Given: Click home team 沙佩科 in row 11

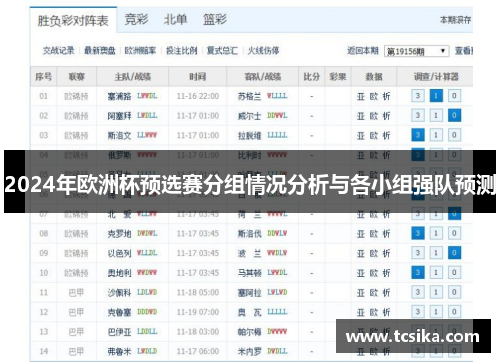Looking at the screenshot, I should click(119, 293).
